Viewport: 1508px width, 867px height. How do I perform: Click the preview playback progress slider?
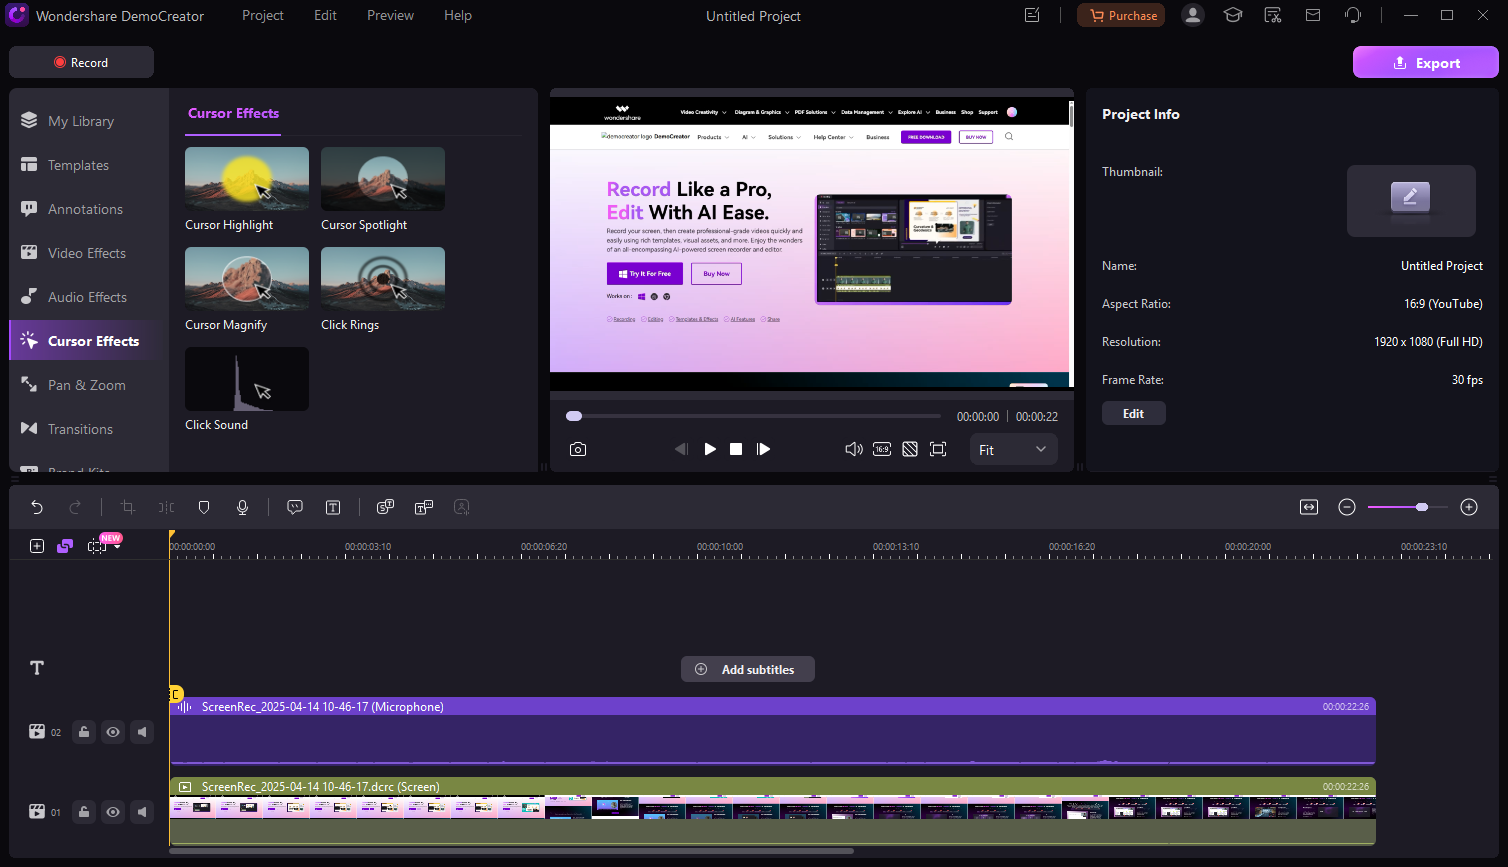coord(755,416)
